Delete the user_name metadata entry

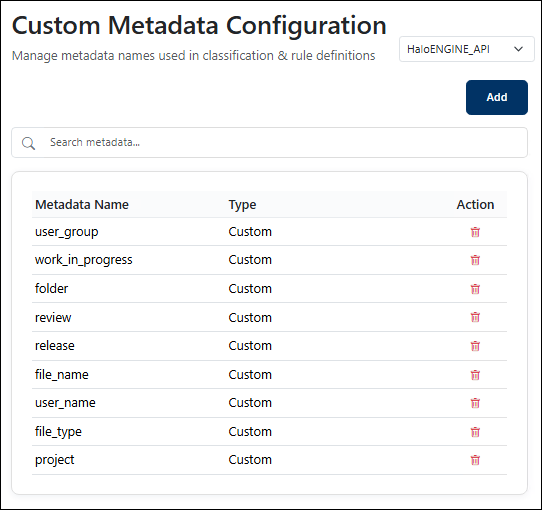[475, 403]
